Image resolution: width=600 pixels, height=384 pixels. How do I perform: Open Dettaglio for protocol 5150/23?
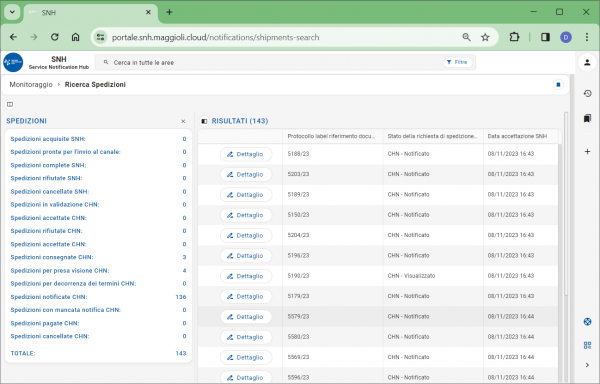(246, 215)
